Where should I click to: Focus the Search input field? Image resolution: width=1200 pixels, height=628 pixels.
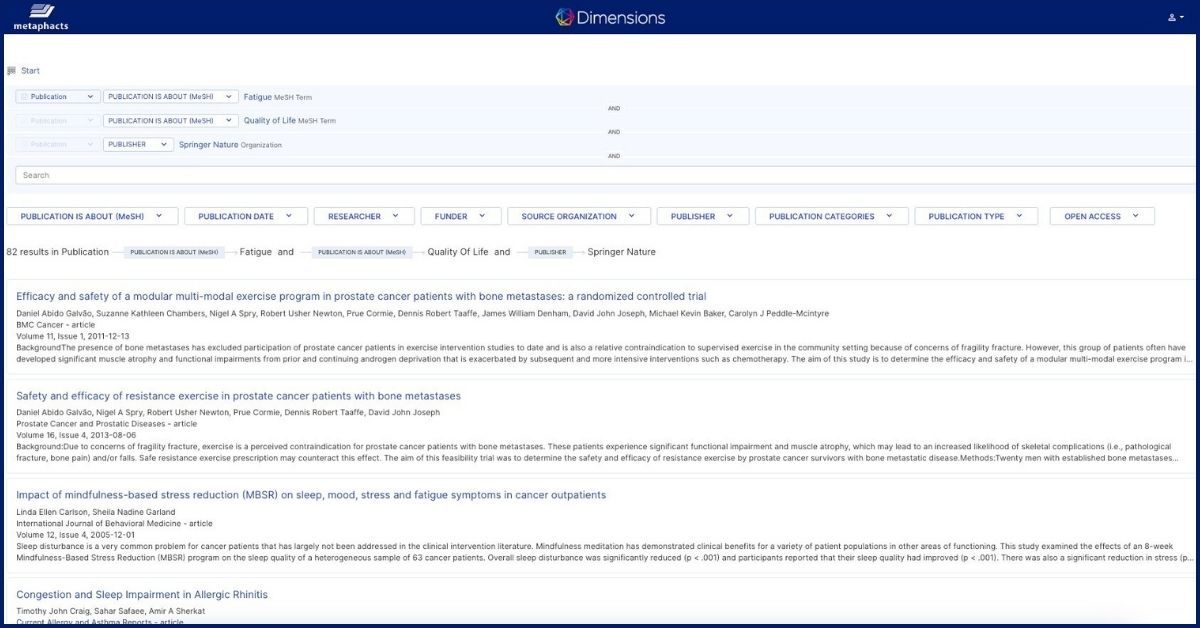(x=606, y=175)
